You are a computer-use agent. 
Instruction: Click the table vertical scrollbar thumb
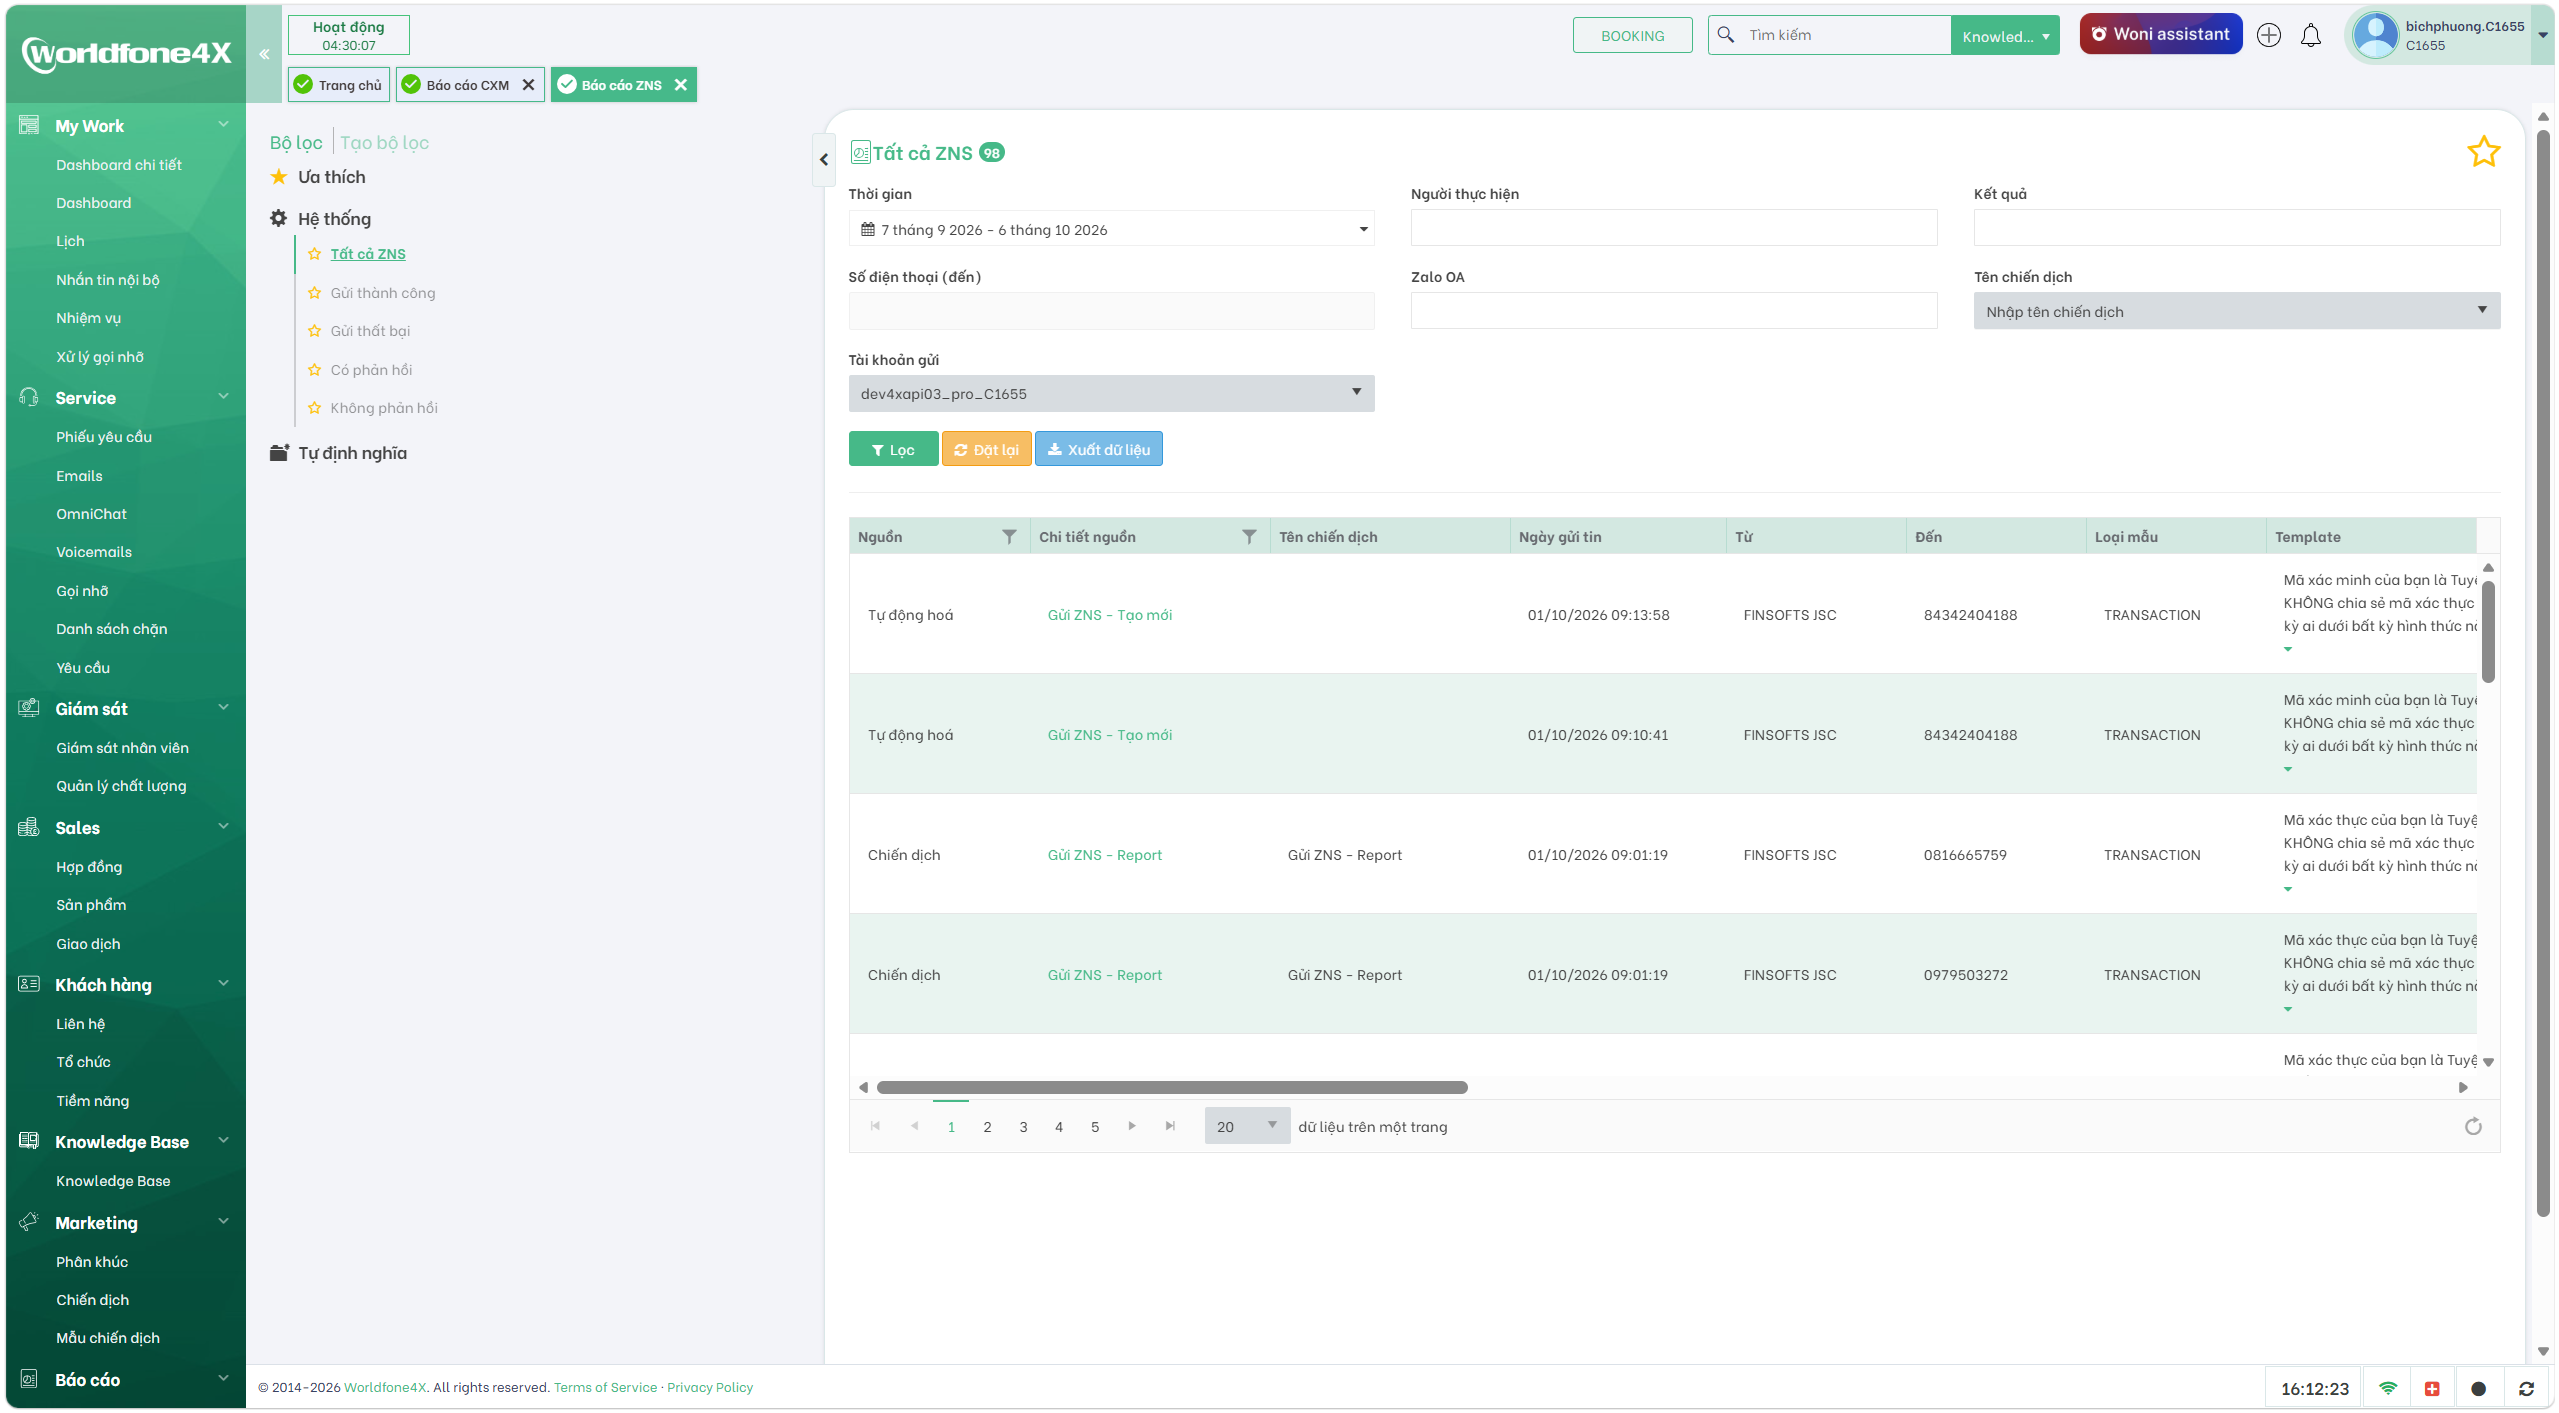(x=2488, y=632)
